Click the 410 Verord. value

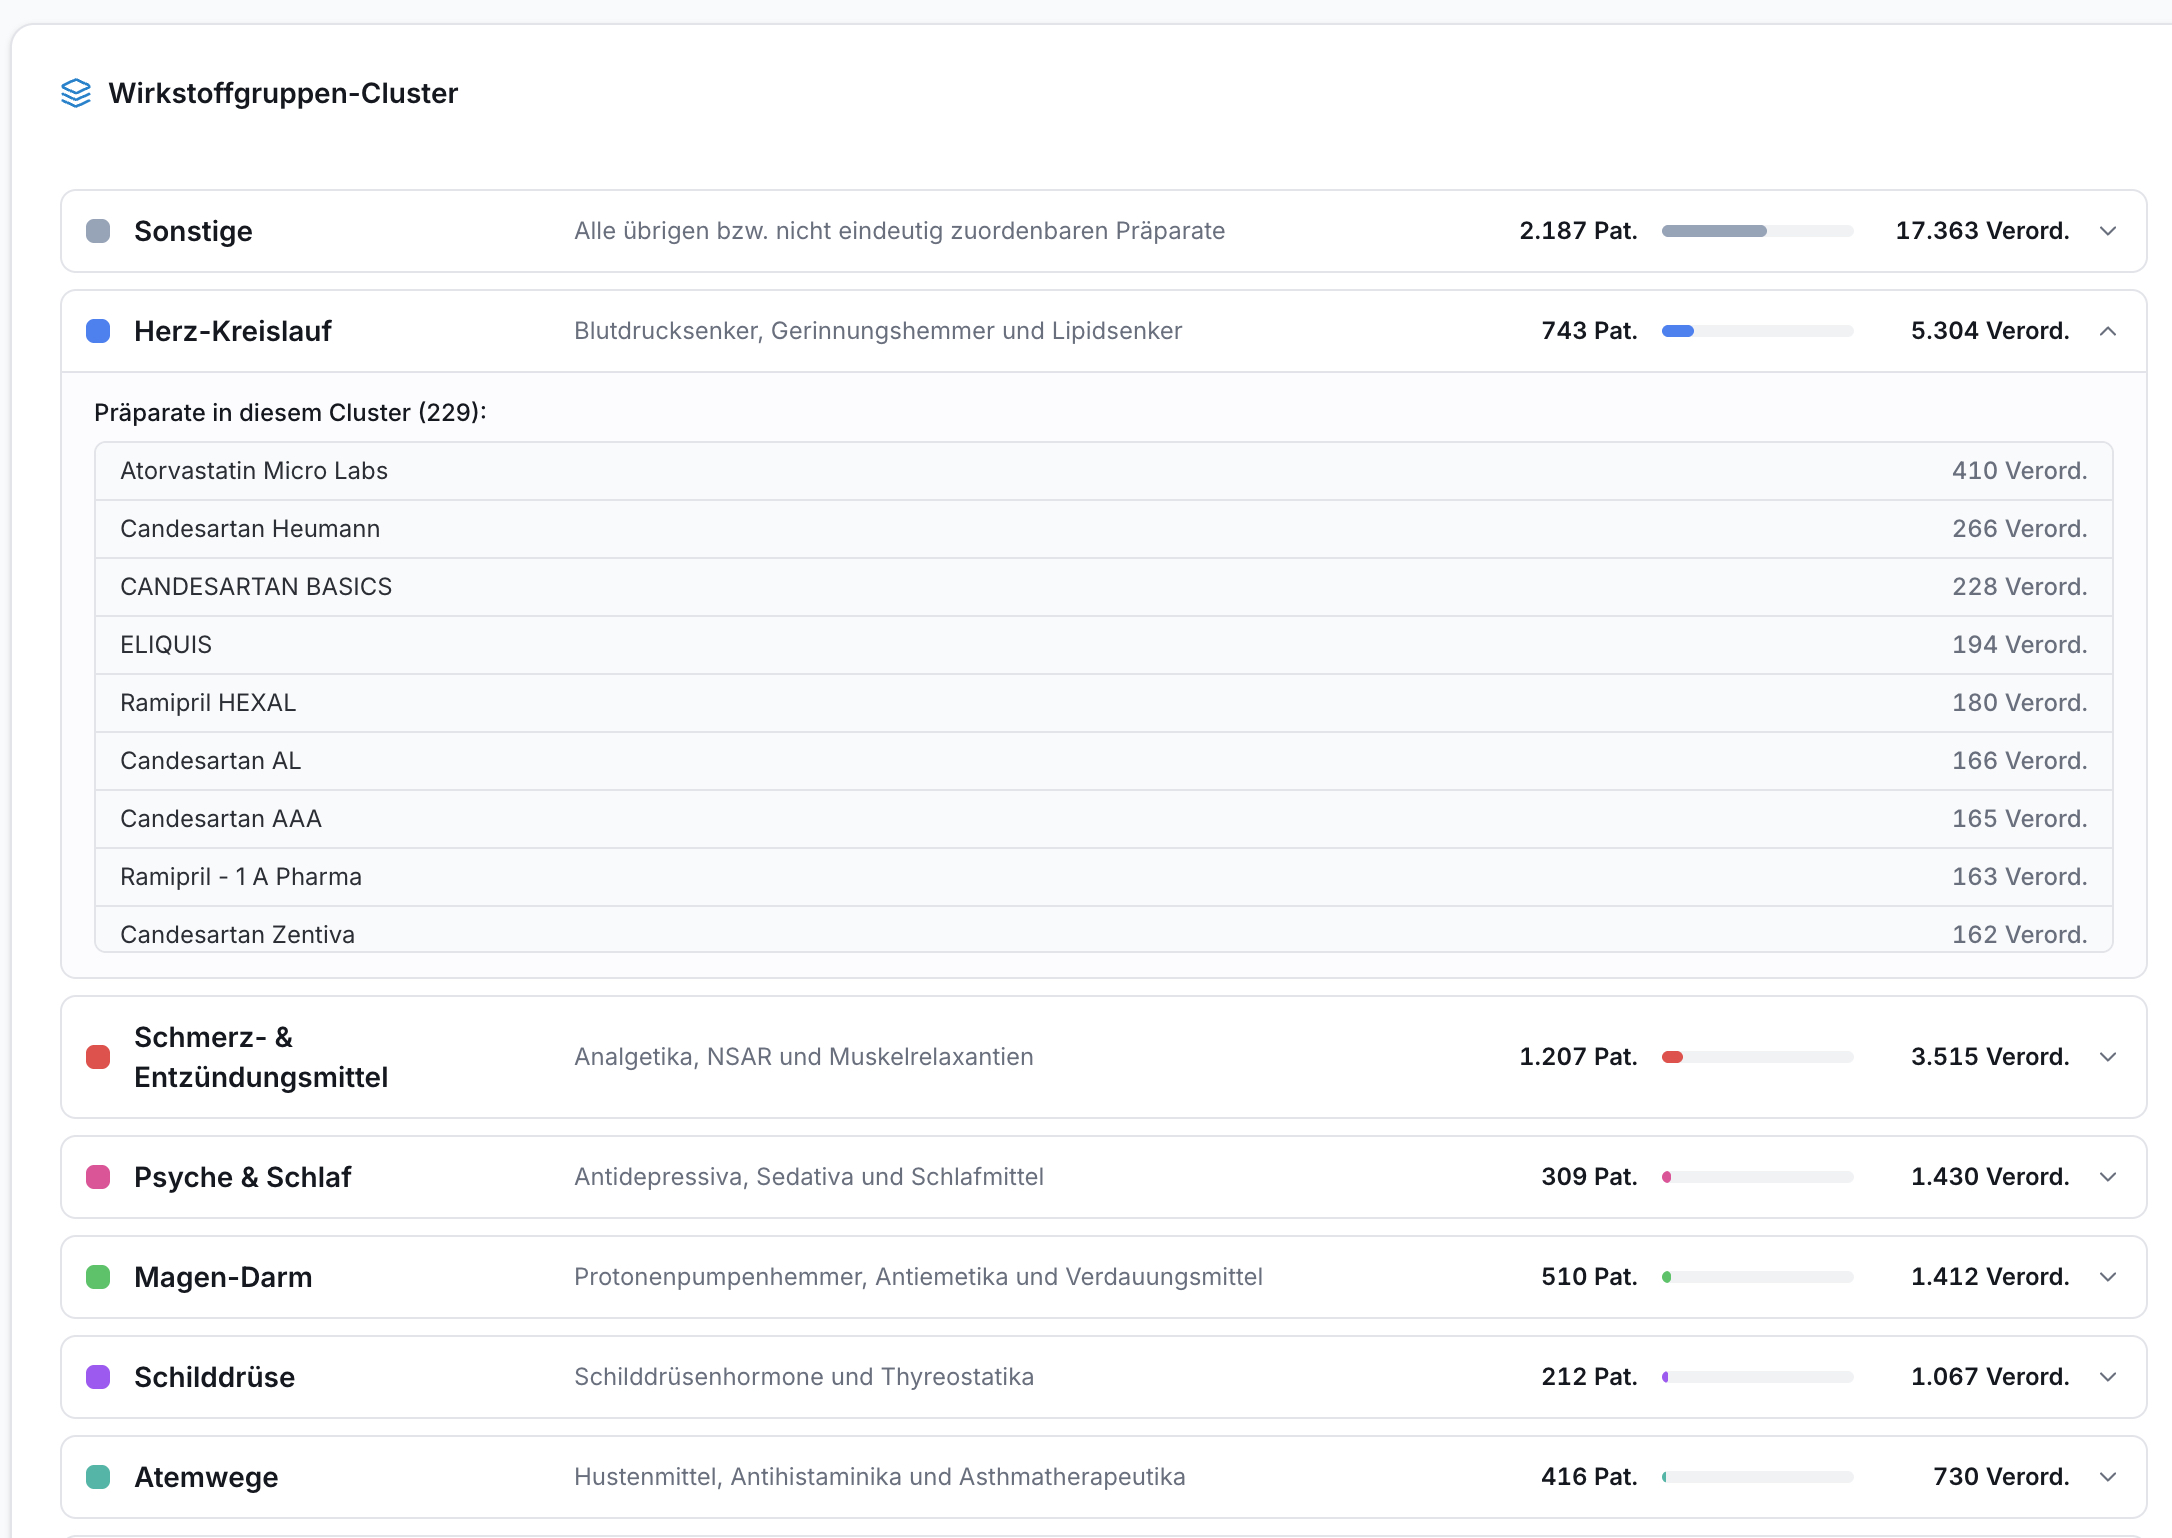pos(2019,471)
